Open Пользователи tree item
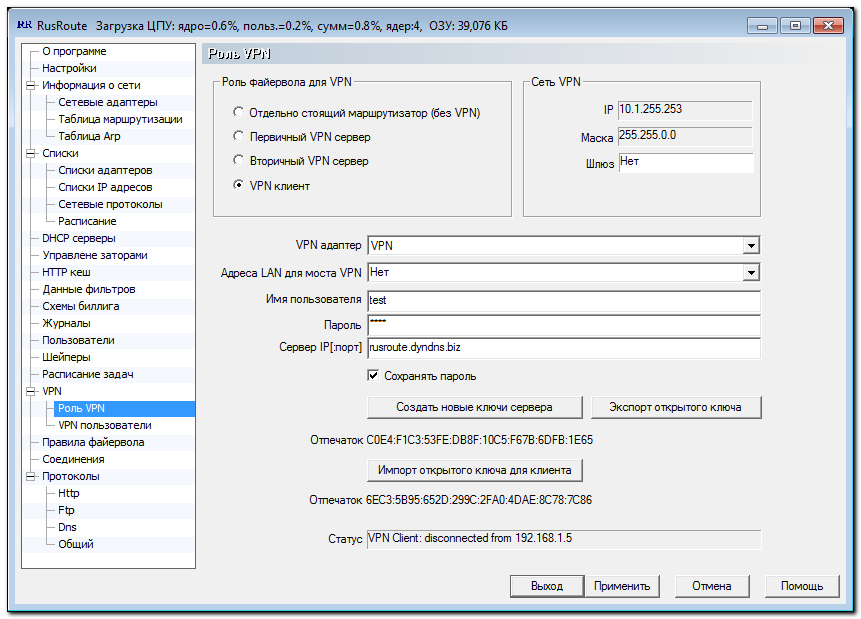This screenshot has height=619, width=861. point(78,341)
